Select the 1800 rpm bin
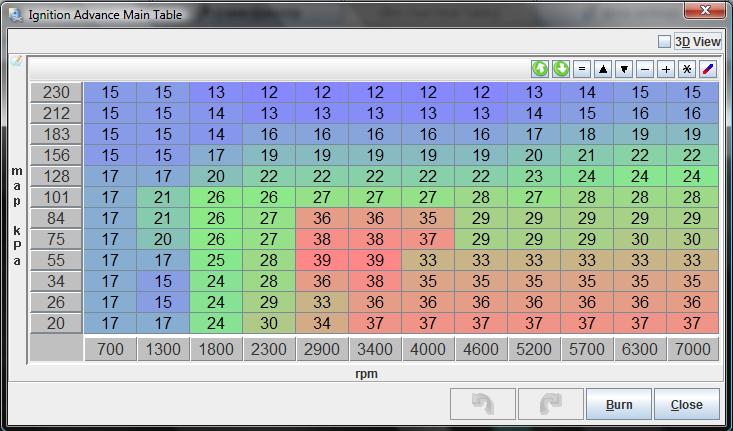 tap(216, 349)
